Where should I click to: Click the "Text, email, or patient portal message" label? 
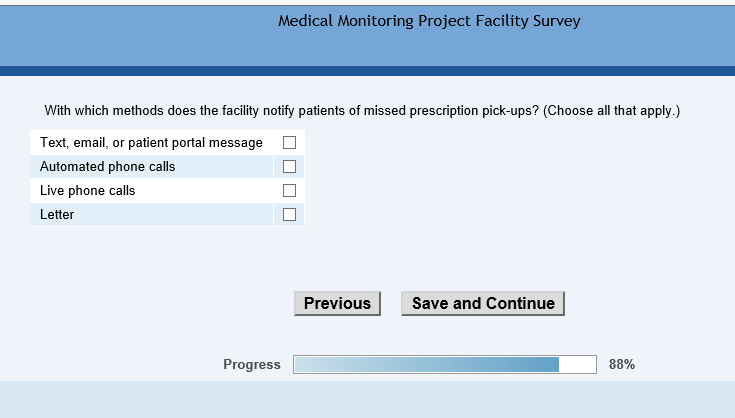tap(151, 143)
